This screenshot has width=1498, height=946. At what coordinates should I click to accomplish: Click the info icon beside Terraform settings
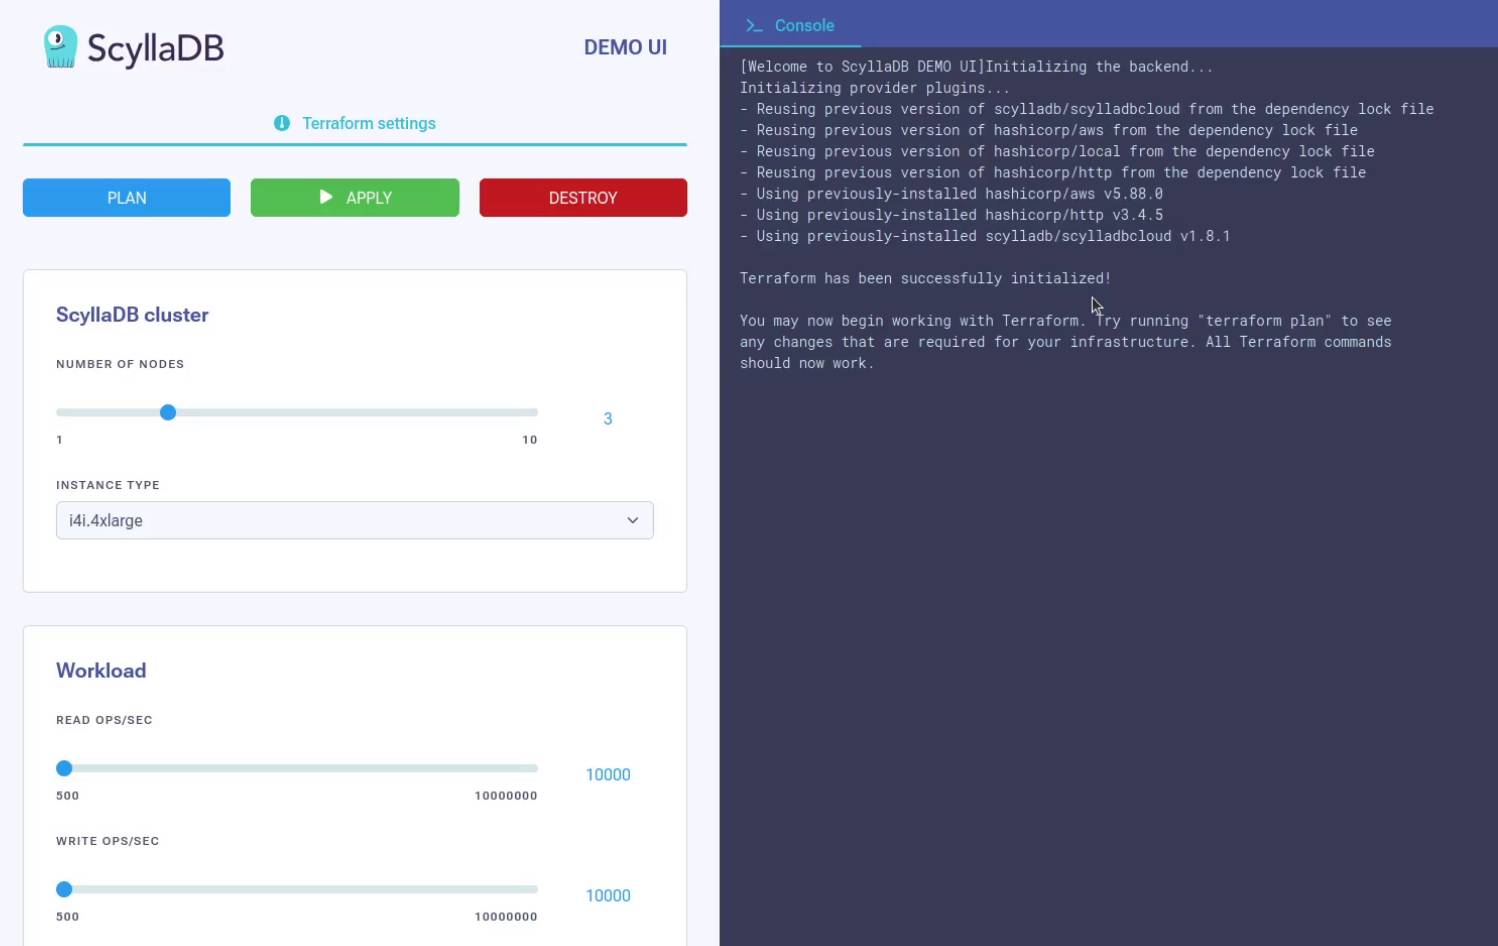(x=282, y=123)
